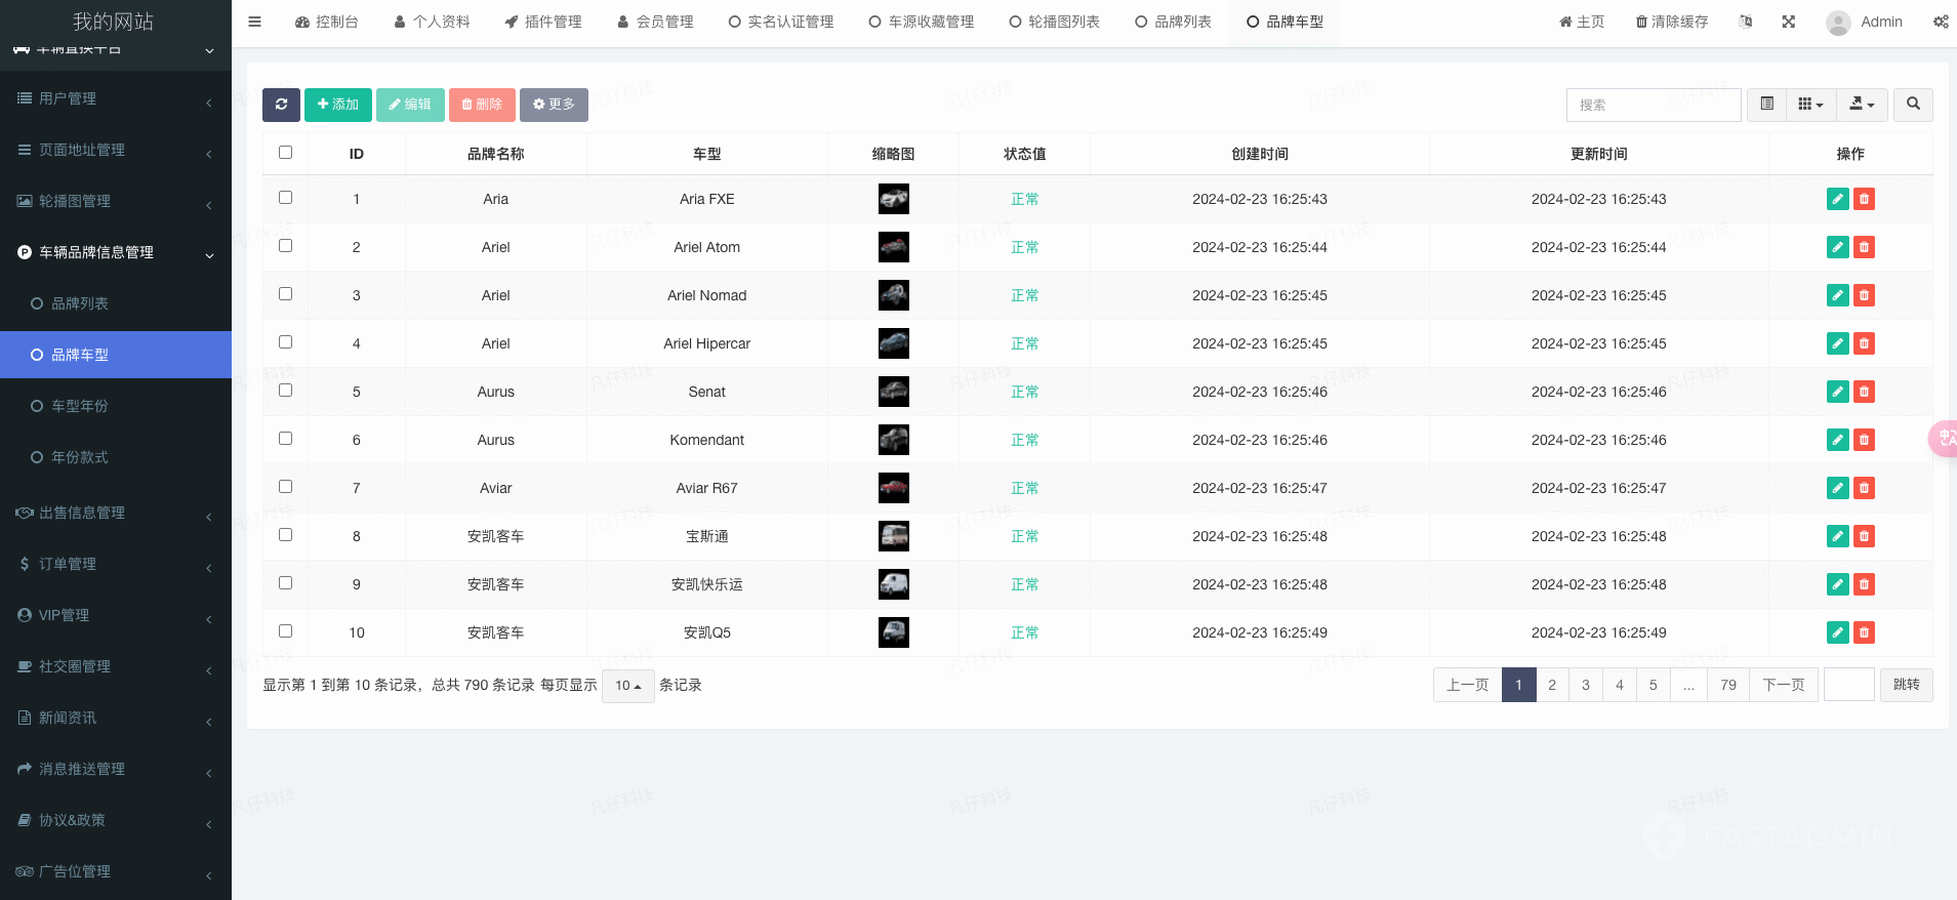This screenshot has height=900, width=1957.
Task: Click the refresh table icon button
Action: (x=281, y=104)
